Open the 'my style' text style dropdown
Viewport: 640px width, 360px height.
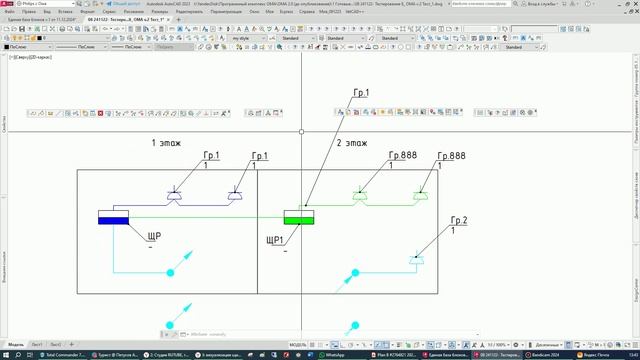click(x=248, y=38)
